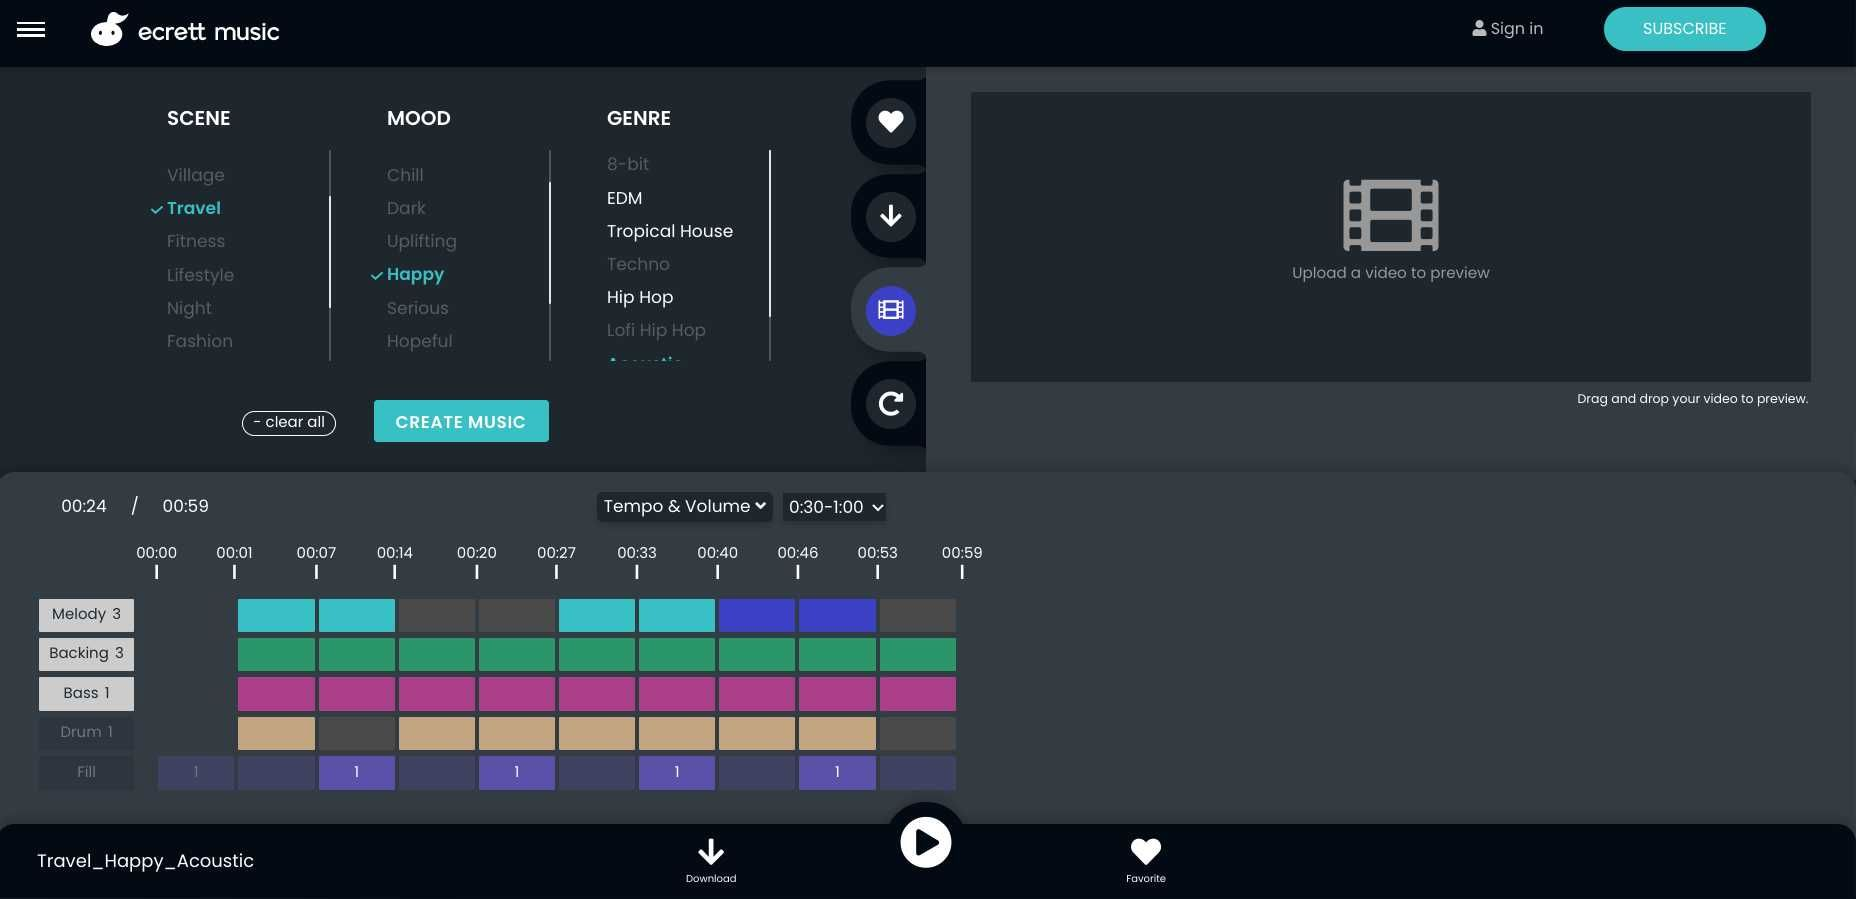Click the side download arrow icon
Screen dimensions: 1856x899
(890, 216)
